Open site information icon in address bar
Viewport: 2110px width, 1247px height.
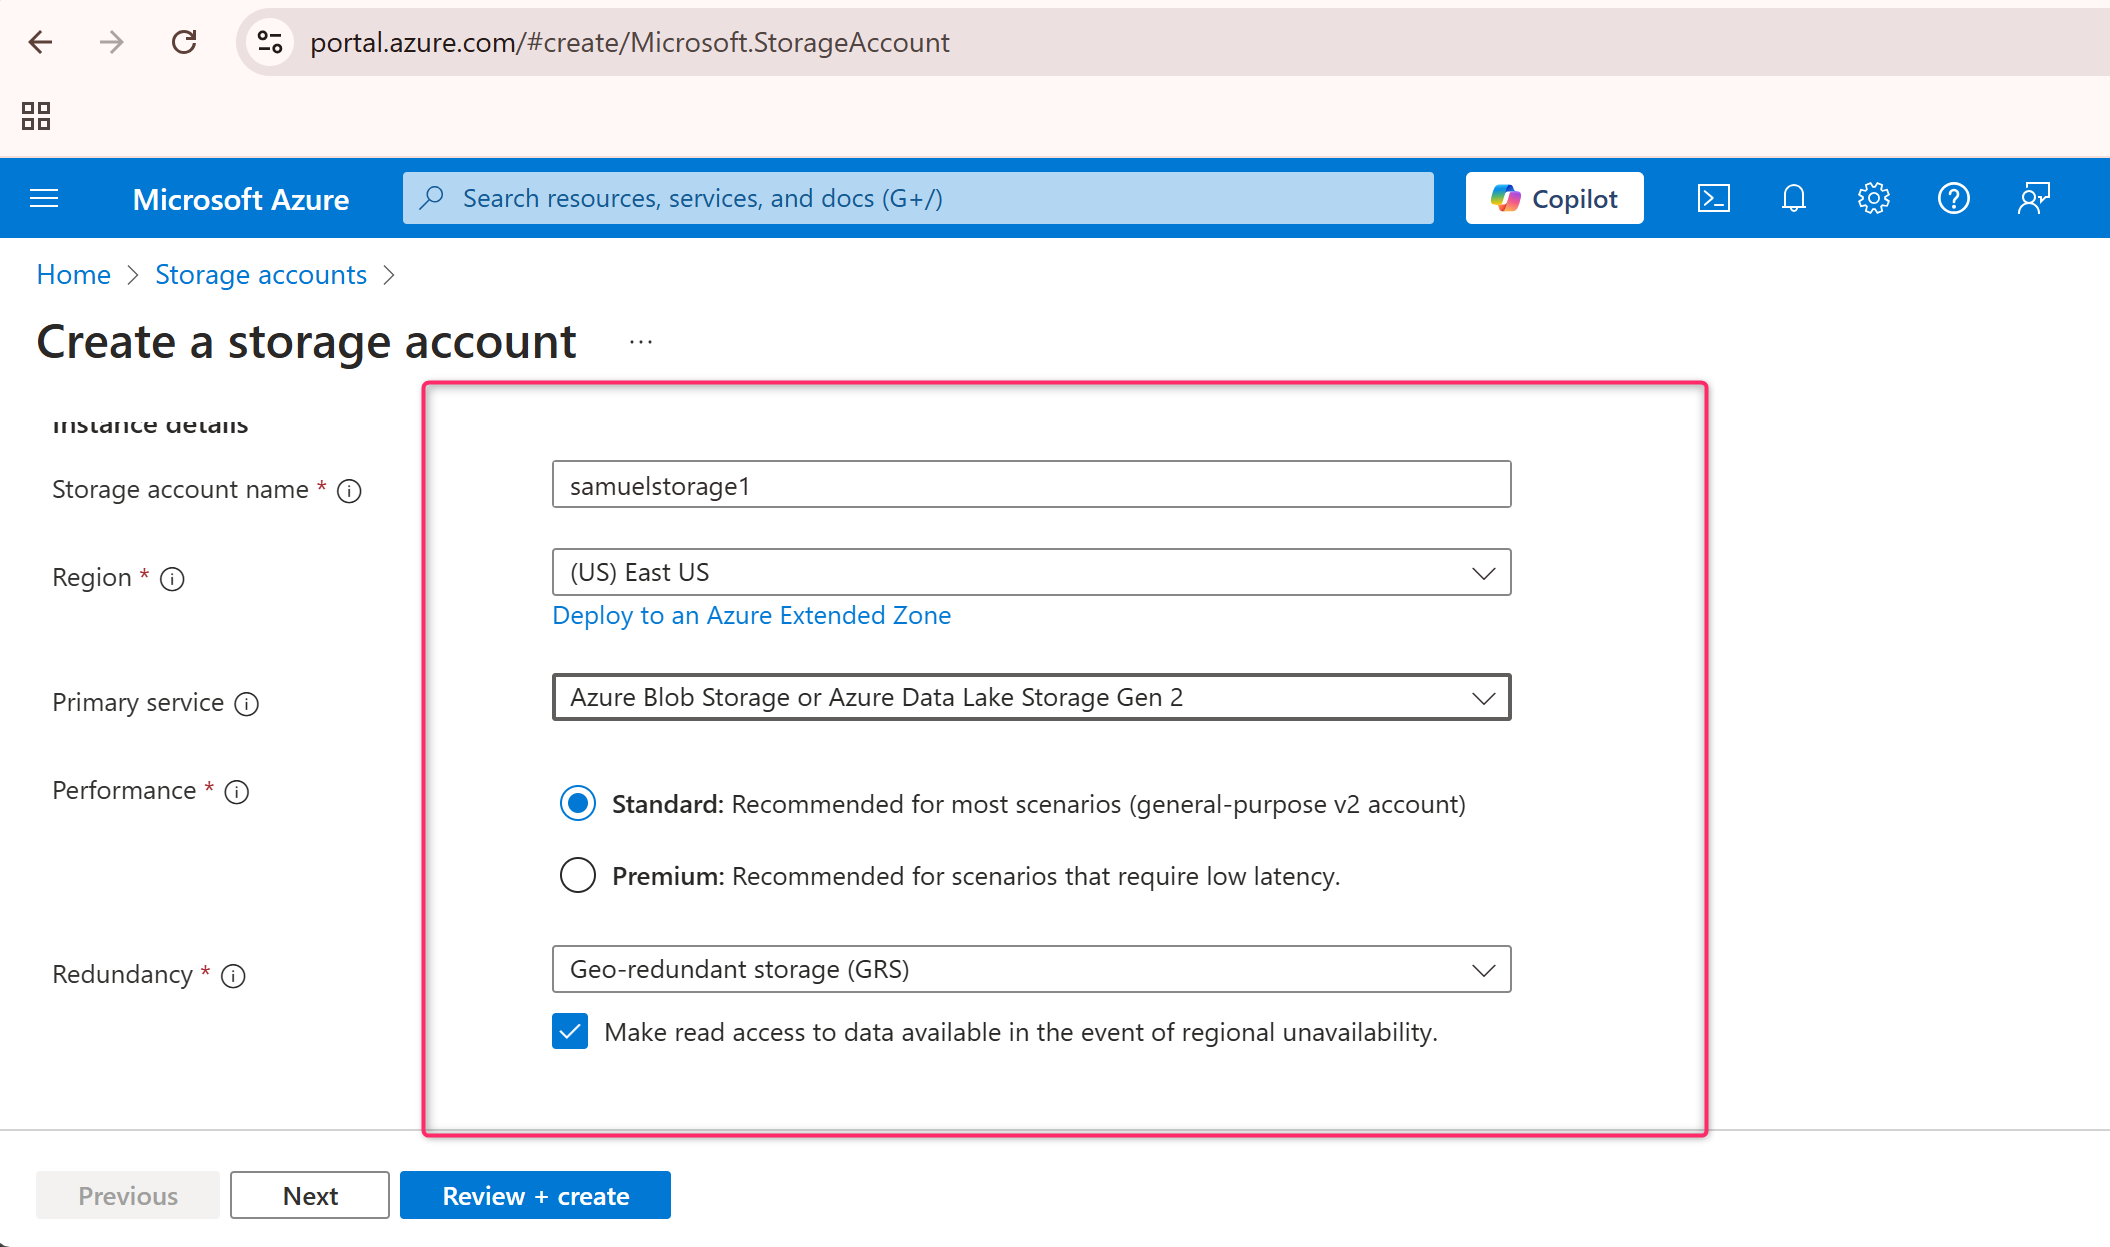[270, 42]
